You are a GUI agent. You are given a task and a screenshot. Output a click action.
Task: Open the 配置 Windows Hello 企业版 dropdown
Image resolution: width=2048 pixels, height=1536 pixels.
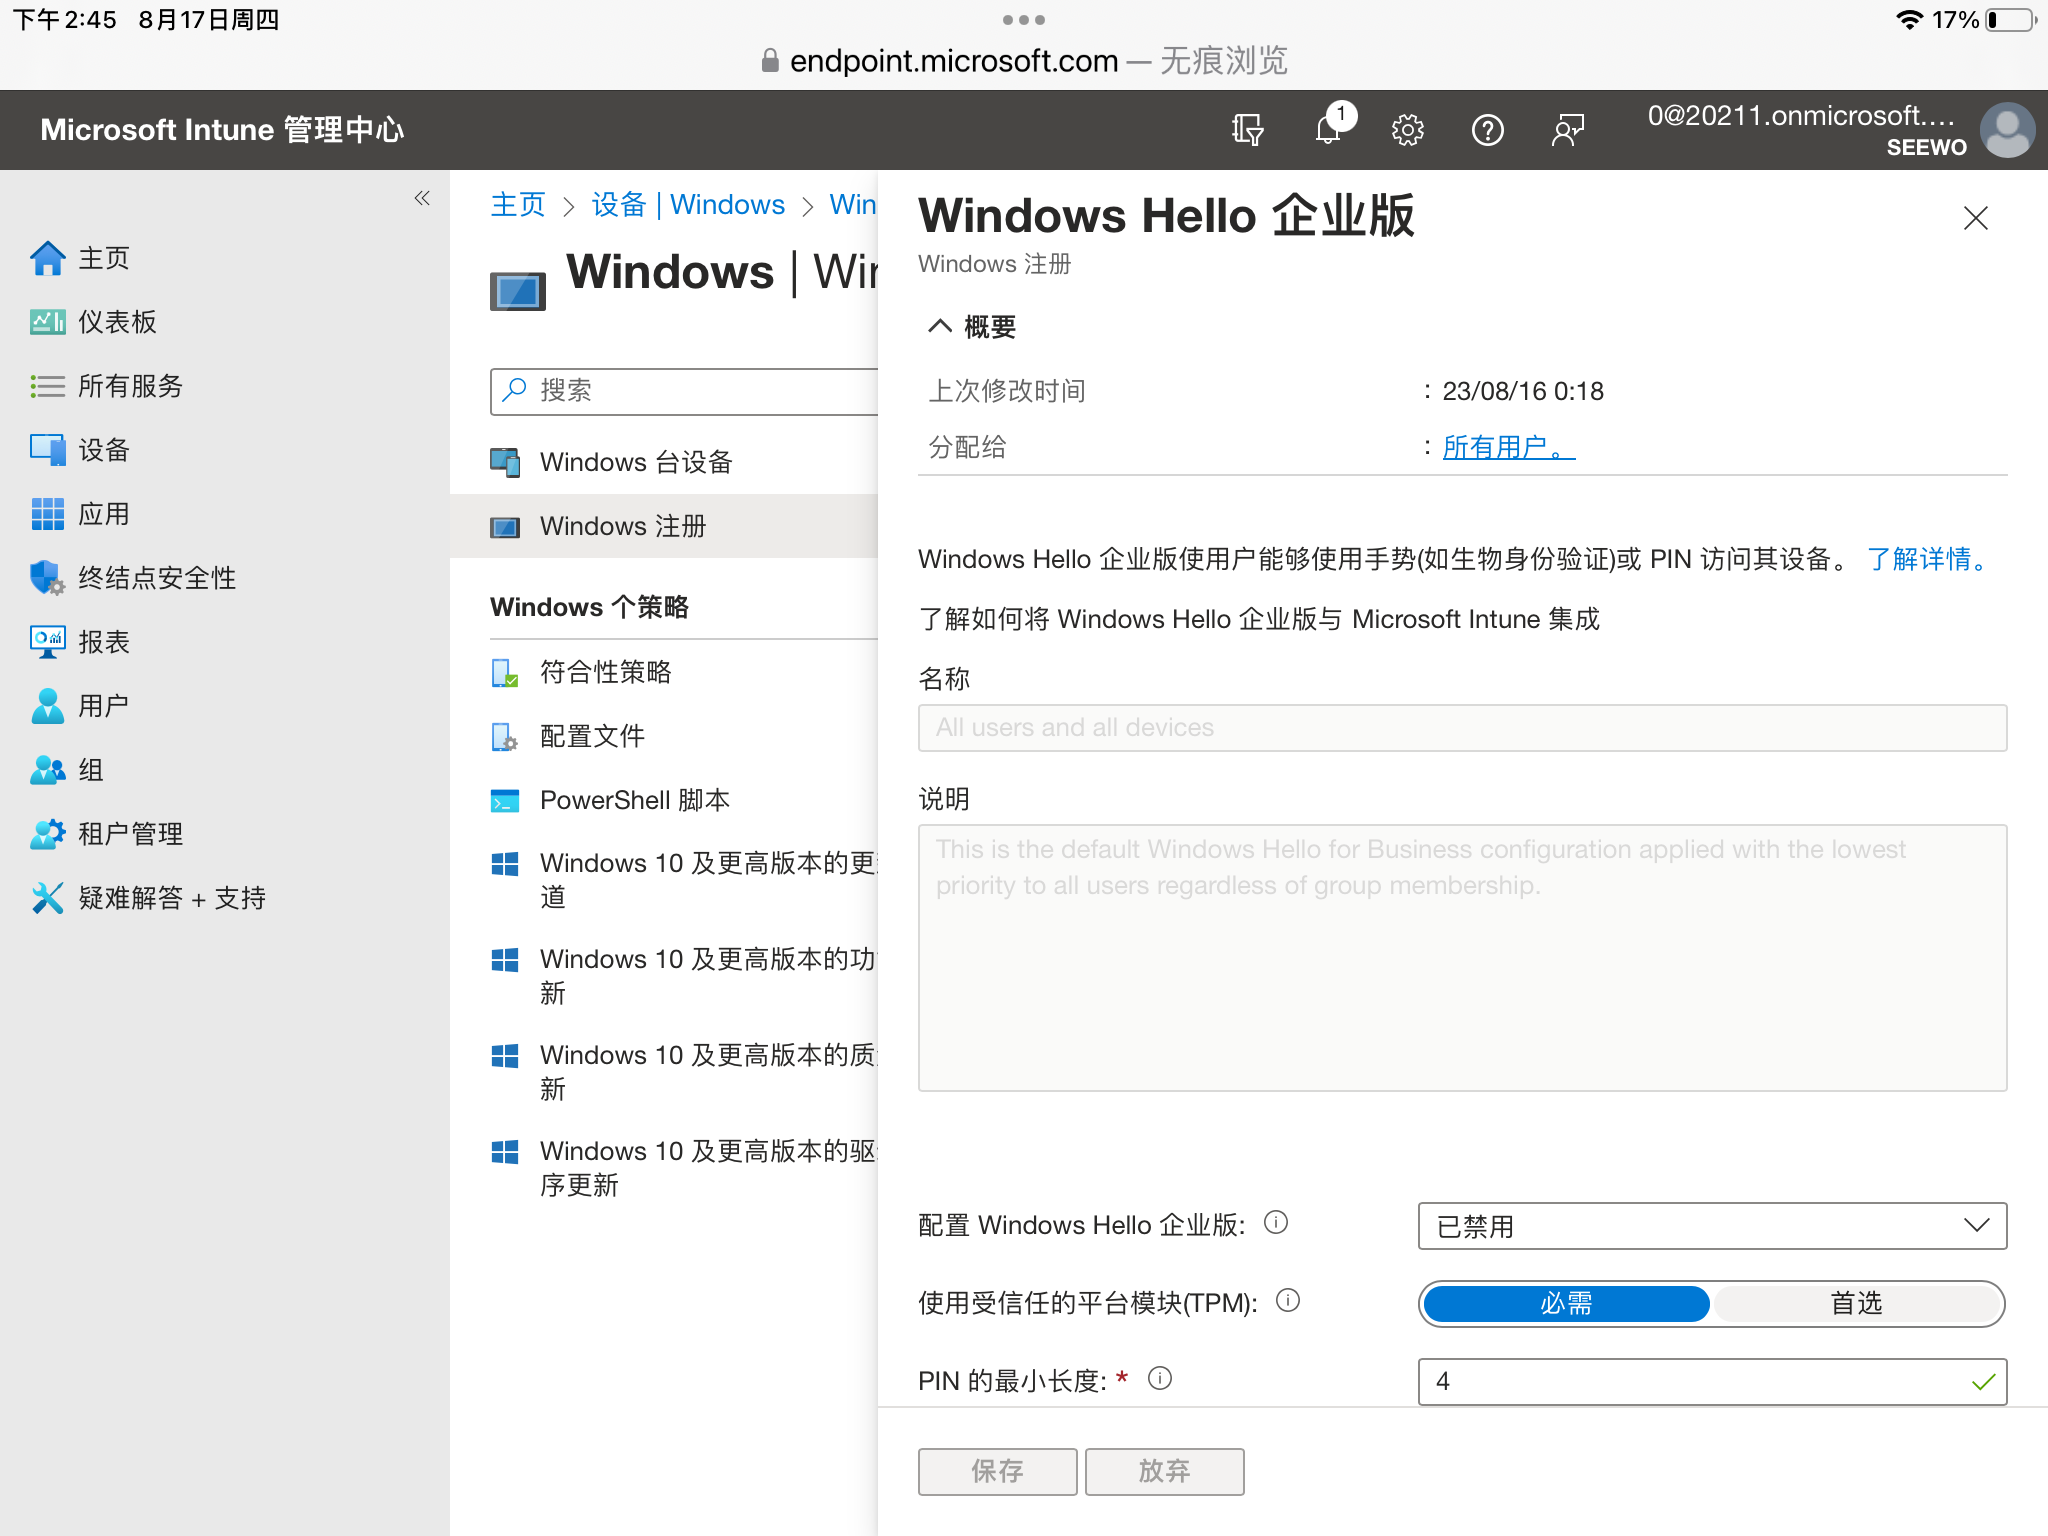pos(1711,1226)
